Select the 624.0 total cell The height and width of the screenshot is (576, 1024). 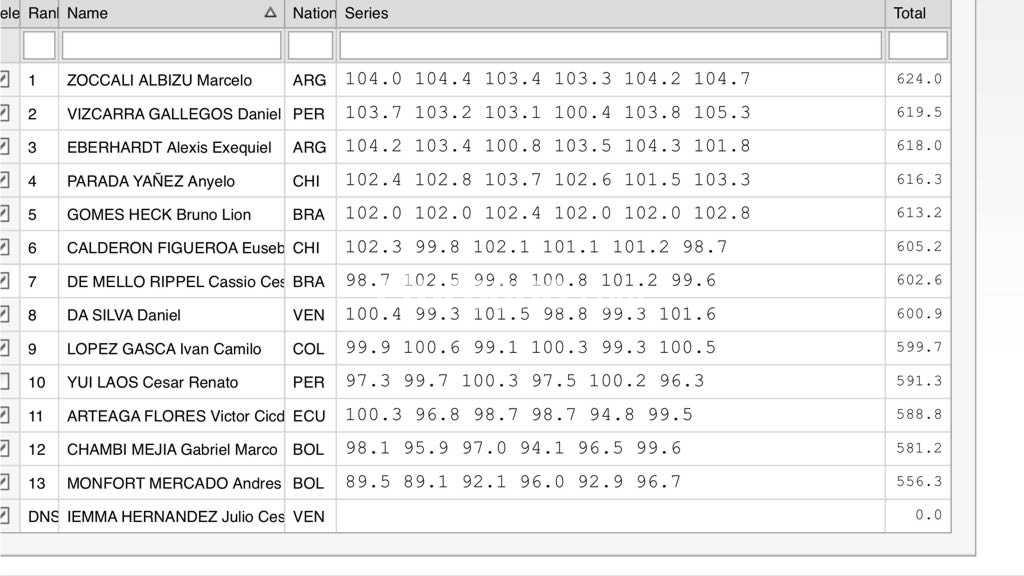pyautogui.click(x=918, y=80)
